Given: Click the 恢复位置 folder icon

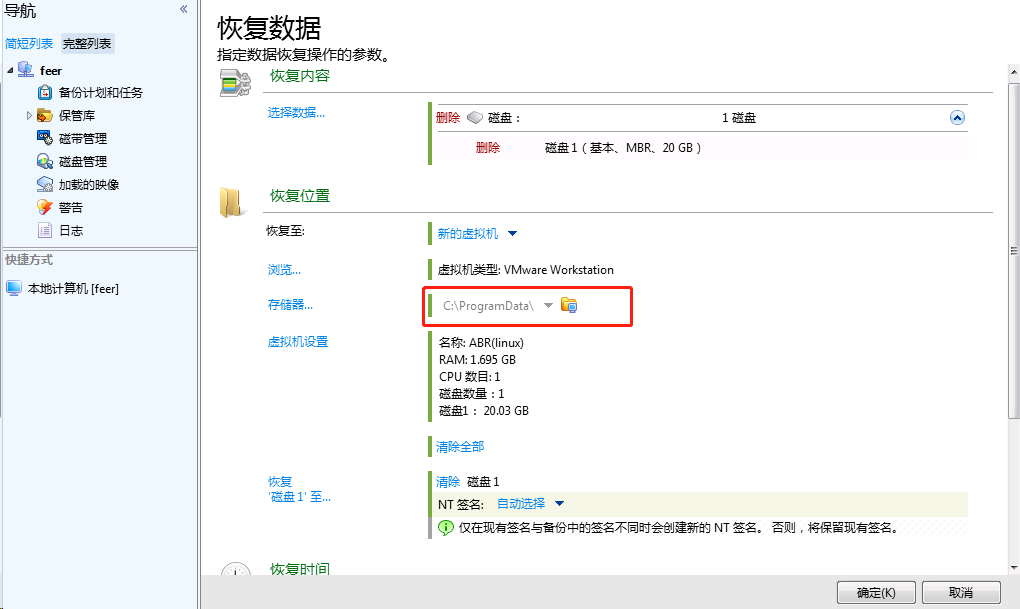Looking at the screenshot, I should click(234, 200).
